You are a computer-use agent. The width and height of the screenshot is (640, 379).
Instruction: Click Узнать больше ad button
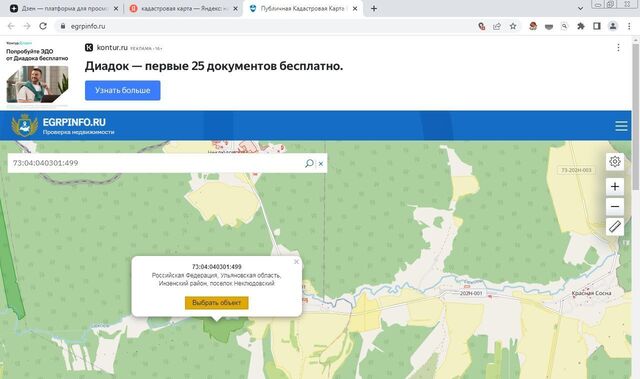[122, 90]
